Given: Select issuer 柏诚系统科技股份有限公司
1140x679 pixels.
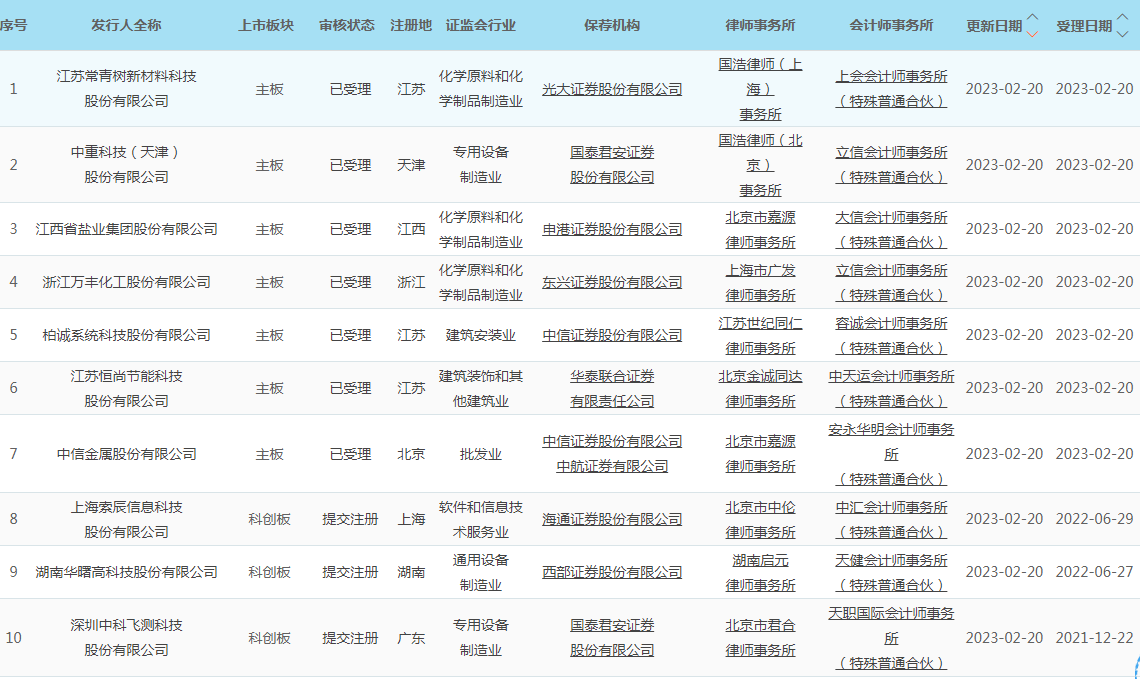Looking at the screenshot, I should tap(126, 335).
